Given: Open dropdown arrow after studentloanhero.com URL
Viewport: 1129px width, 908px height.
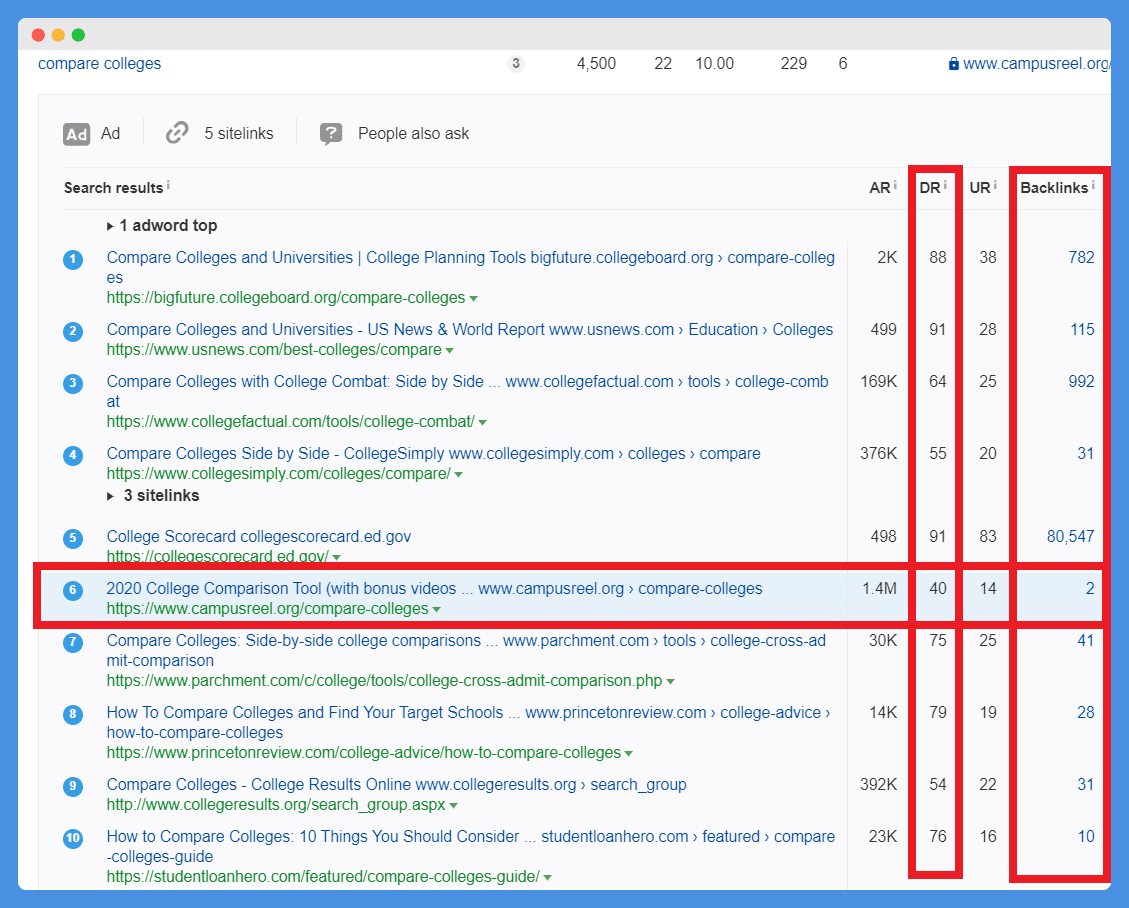Looking at the screenshot, I should (548, 878).
